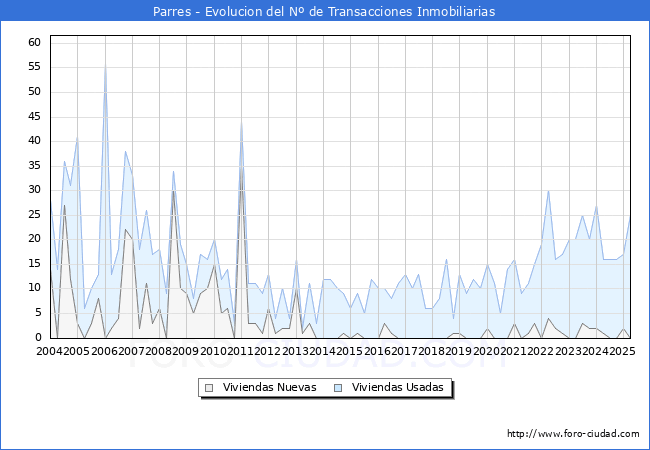The width and height of the screenshot is (650, 450).
Task: Click the y-axis label 15
Action: [35, 263]
